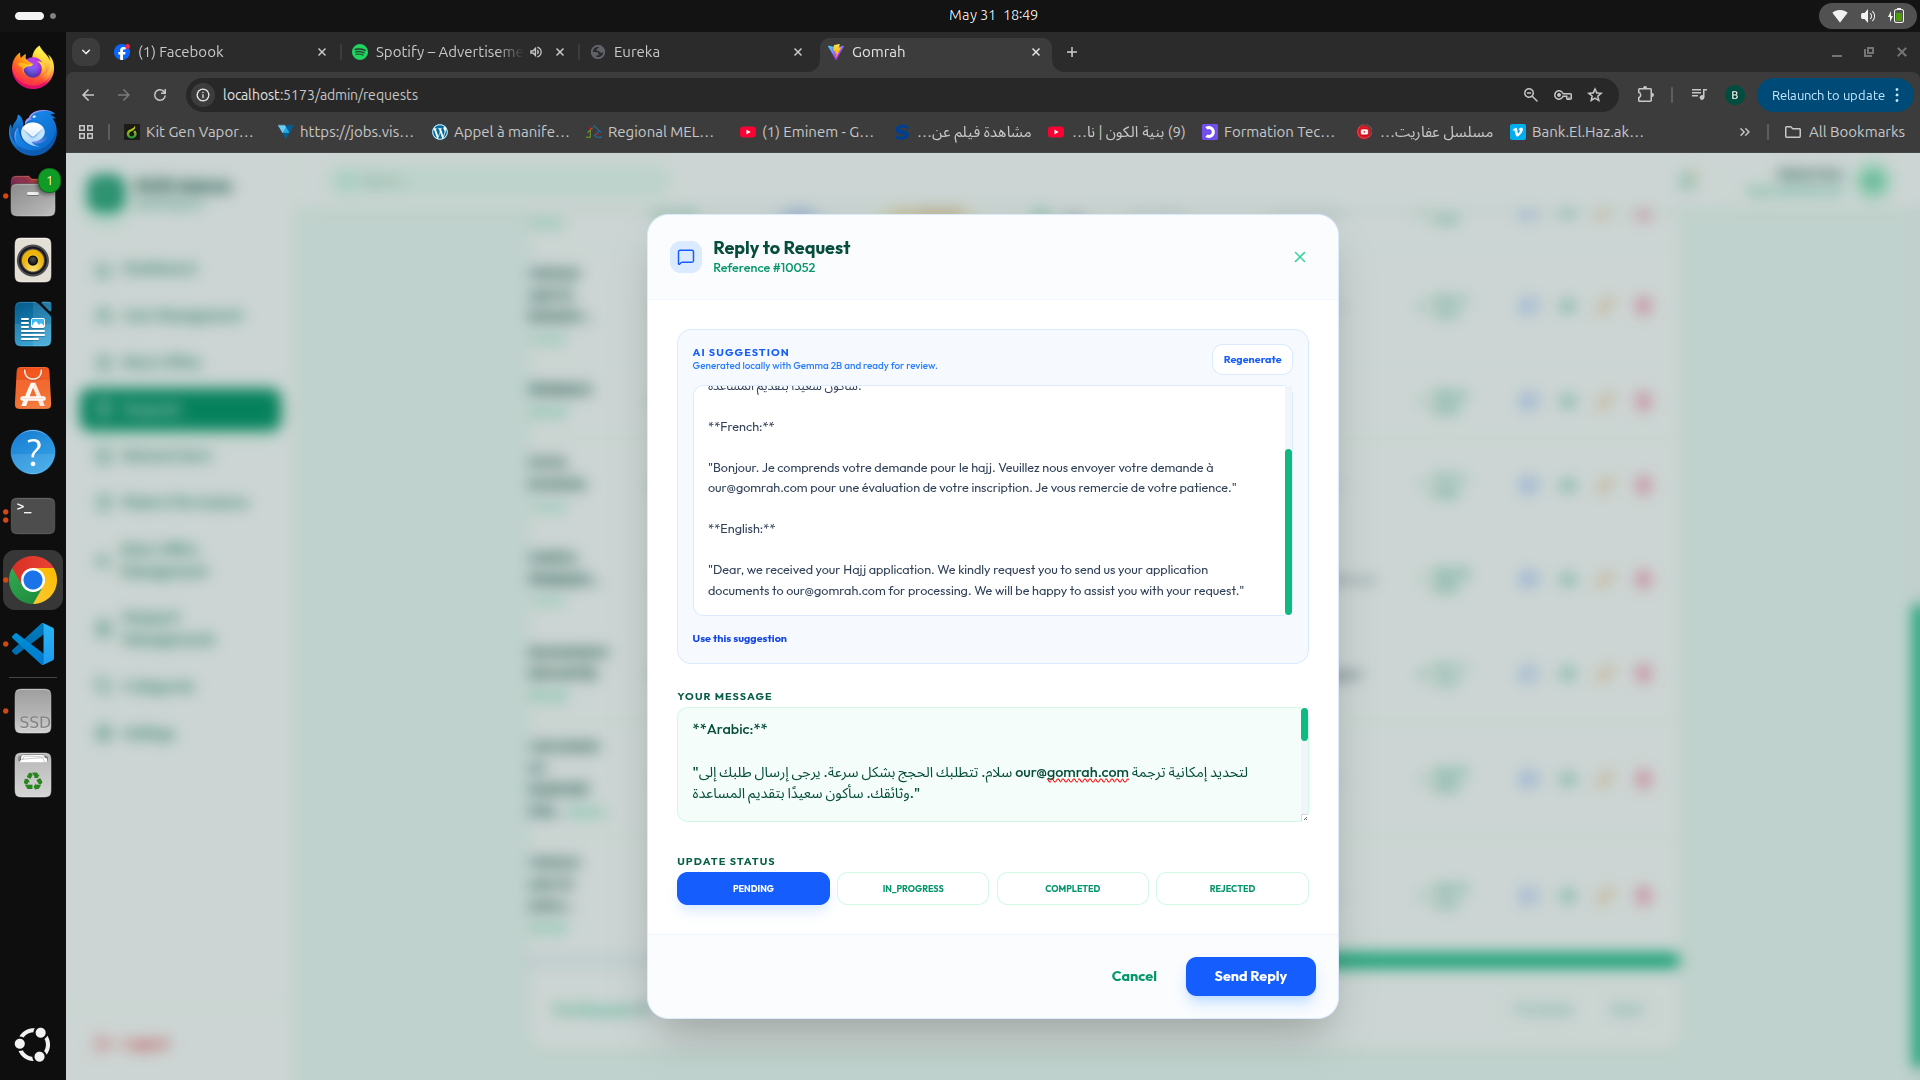Regenerate the AI suggestion

[1252, 360]
